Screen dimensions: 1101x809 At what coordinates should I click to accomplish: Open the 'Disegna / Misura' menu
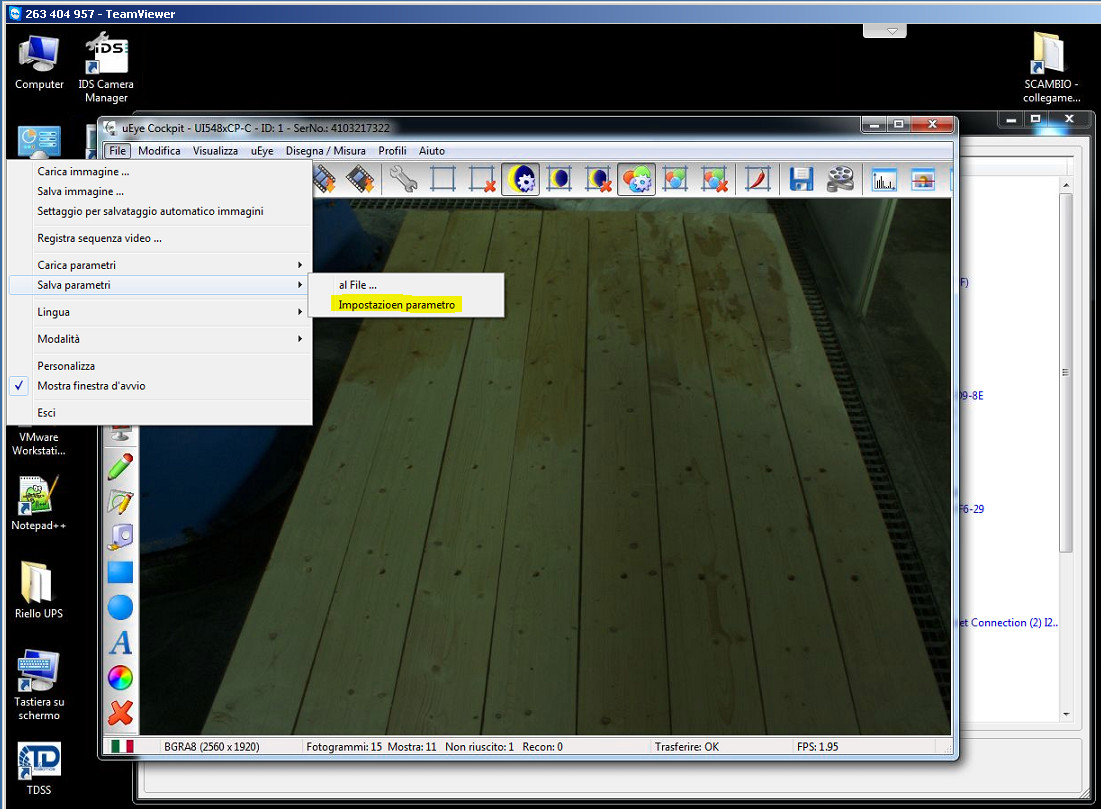tap(325, 150)
